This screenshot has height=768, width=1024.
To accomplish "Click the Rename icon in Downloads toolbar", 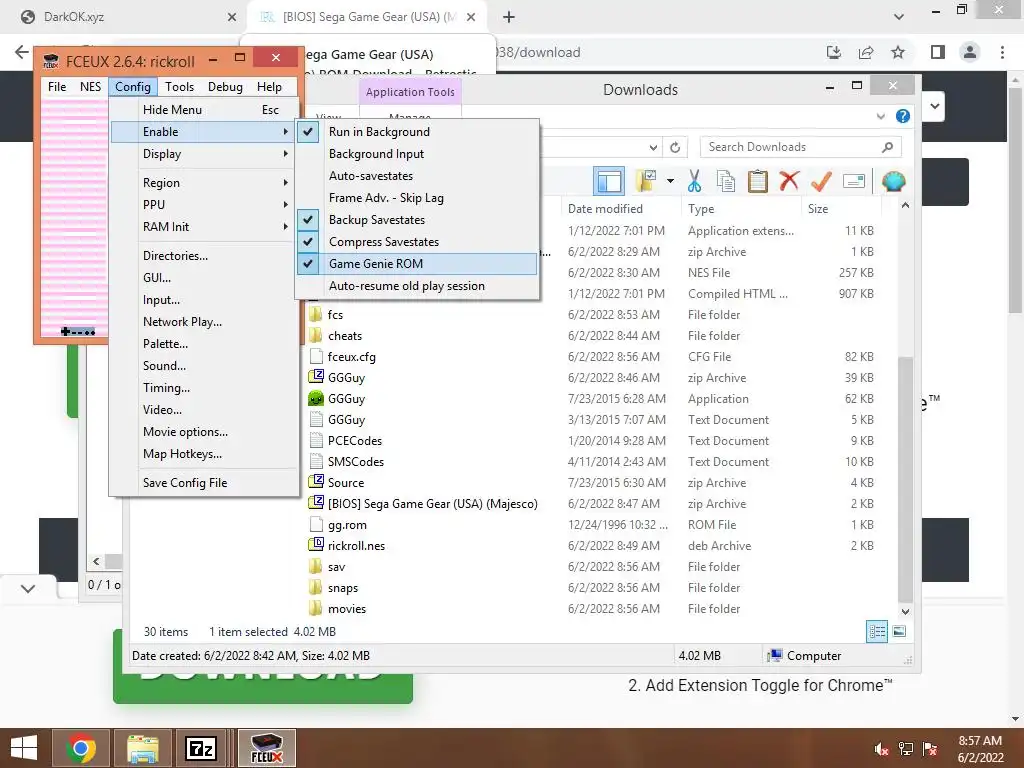I will [854, 181].
